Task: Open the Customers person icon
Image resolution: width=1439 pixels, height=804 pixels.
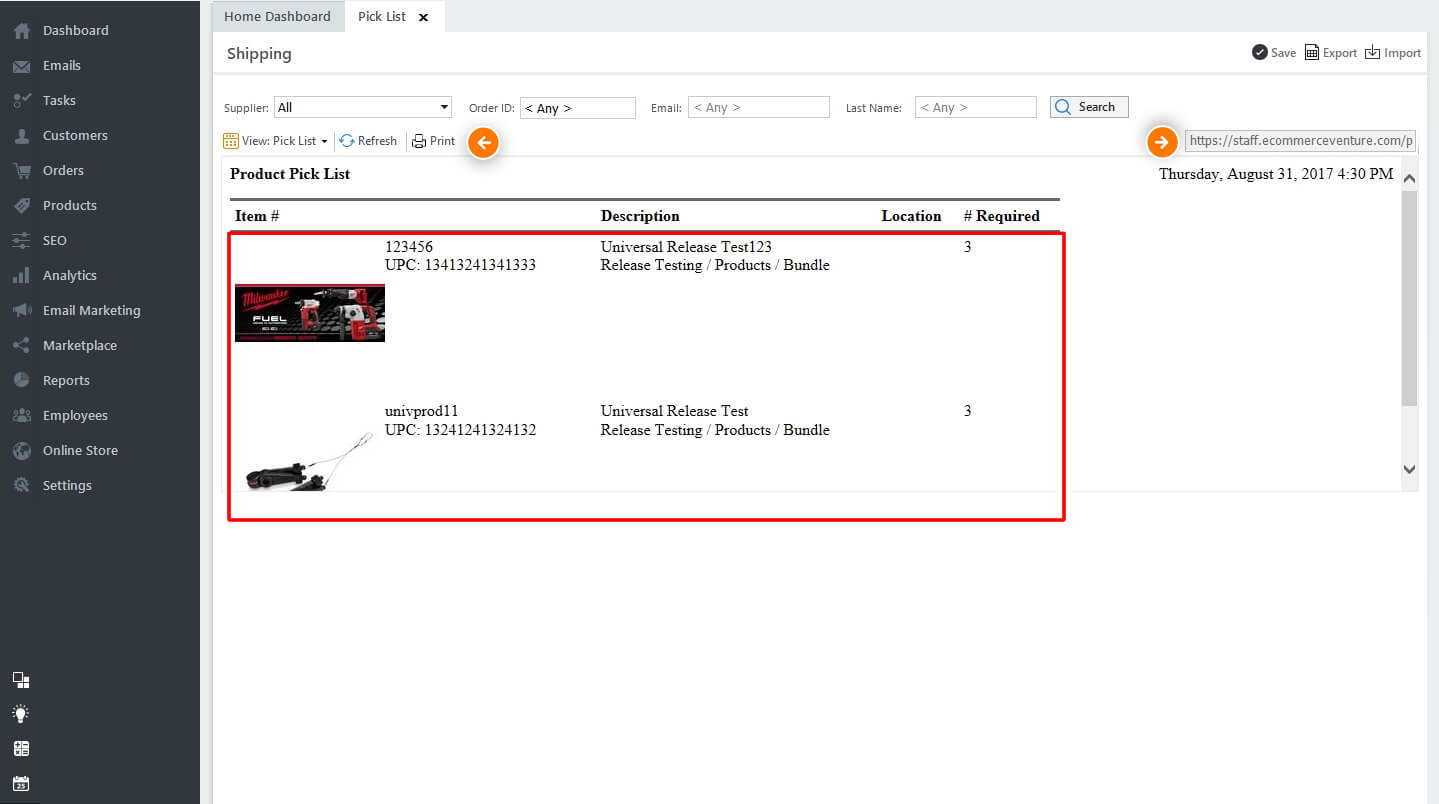Action: [21, 136]
